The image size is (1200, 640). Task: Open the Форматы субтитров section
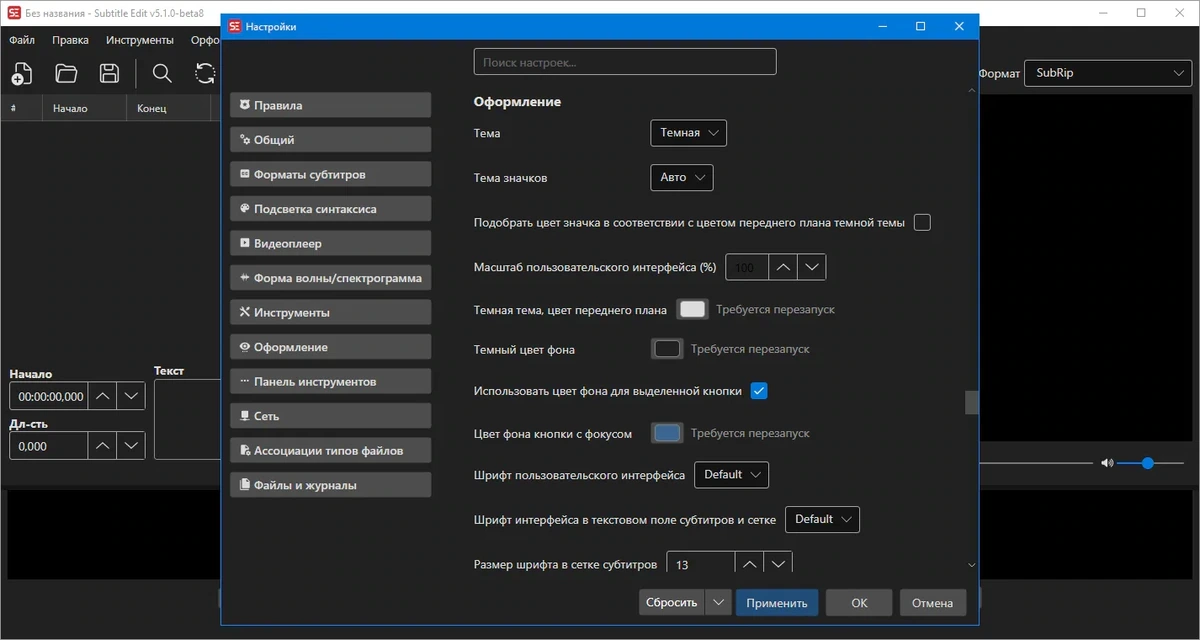point(331,174)
